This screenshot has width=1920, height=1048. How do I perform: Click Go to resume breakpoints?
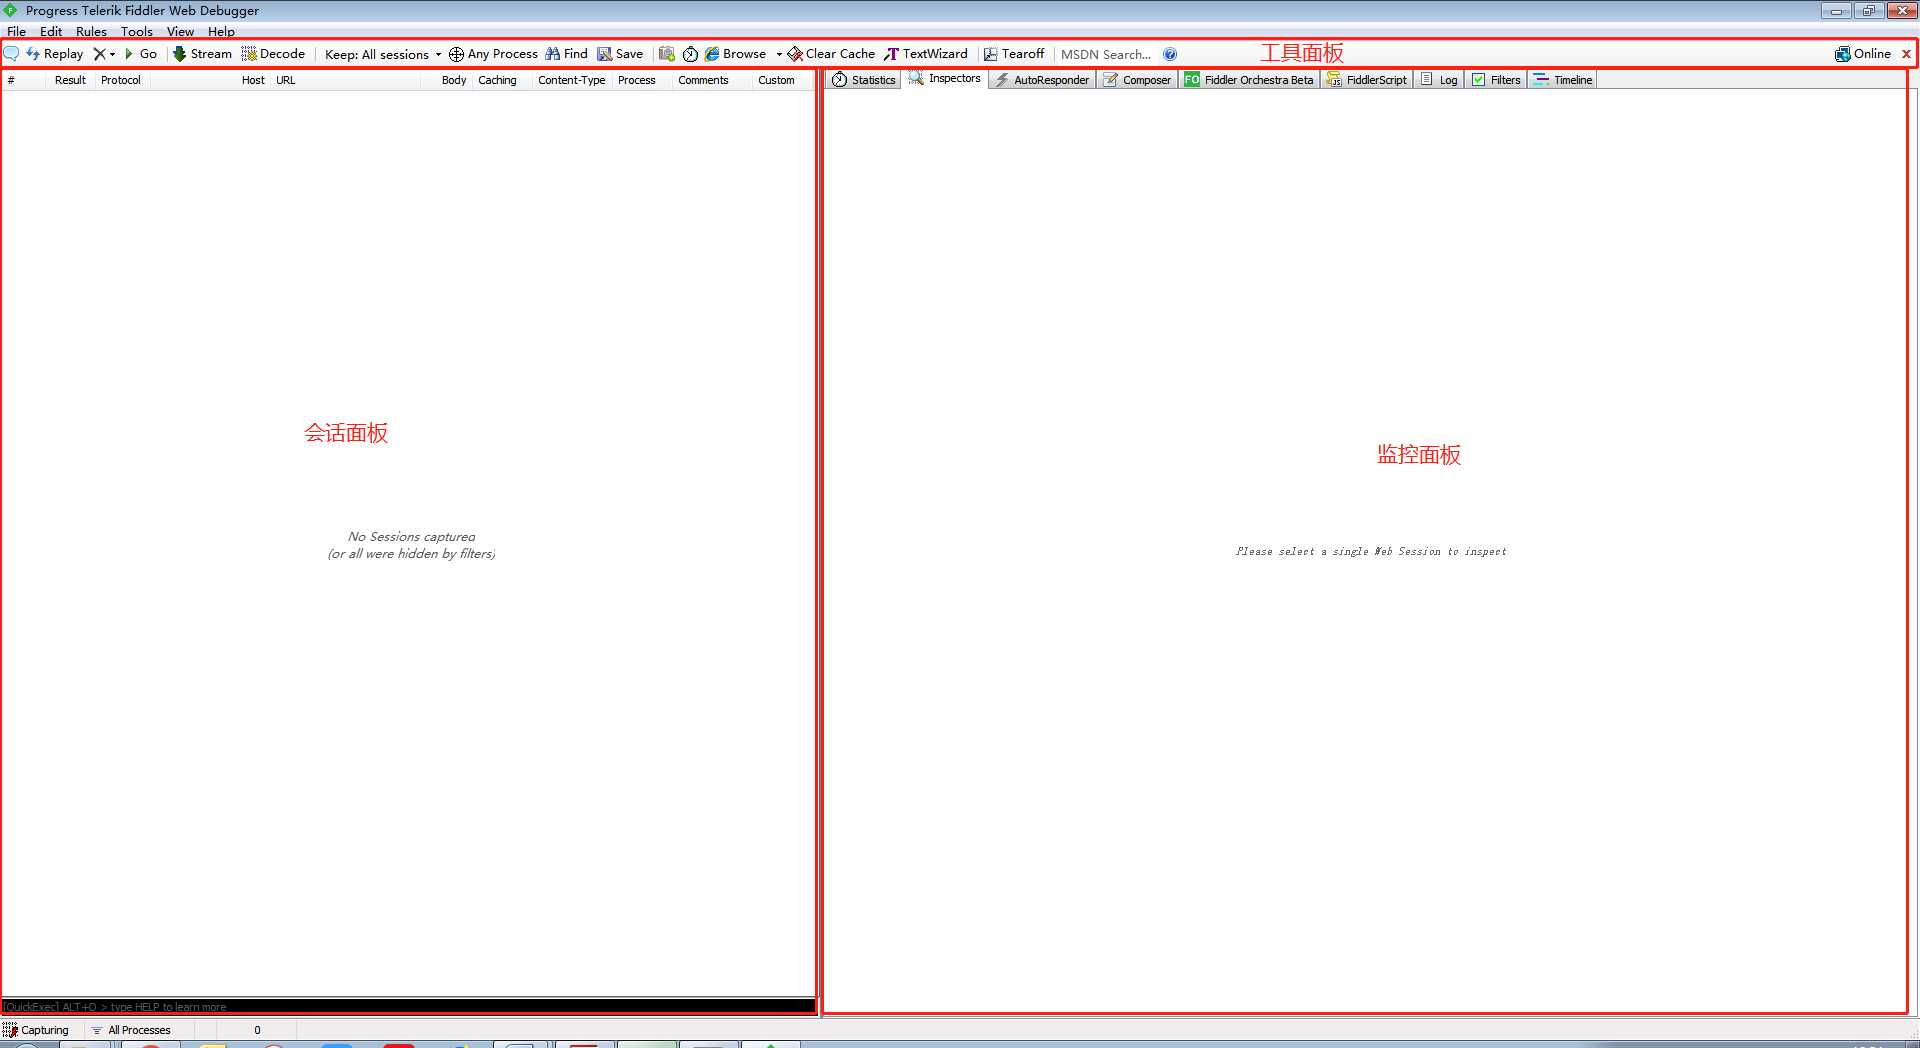[x=140, y=54]
